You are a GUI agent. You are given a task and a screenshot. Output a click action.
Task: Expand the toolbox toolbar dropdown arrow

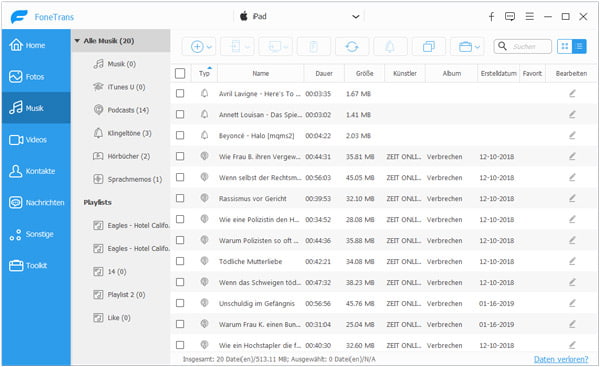click(477, 47)
